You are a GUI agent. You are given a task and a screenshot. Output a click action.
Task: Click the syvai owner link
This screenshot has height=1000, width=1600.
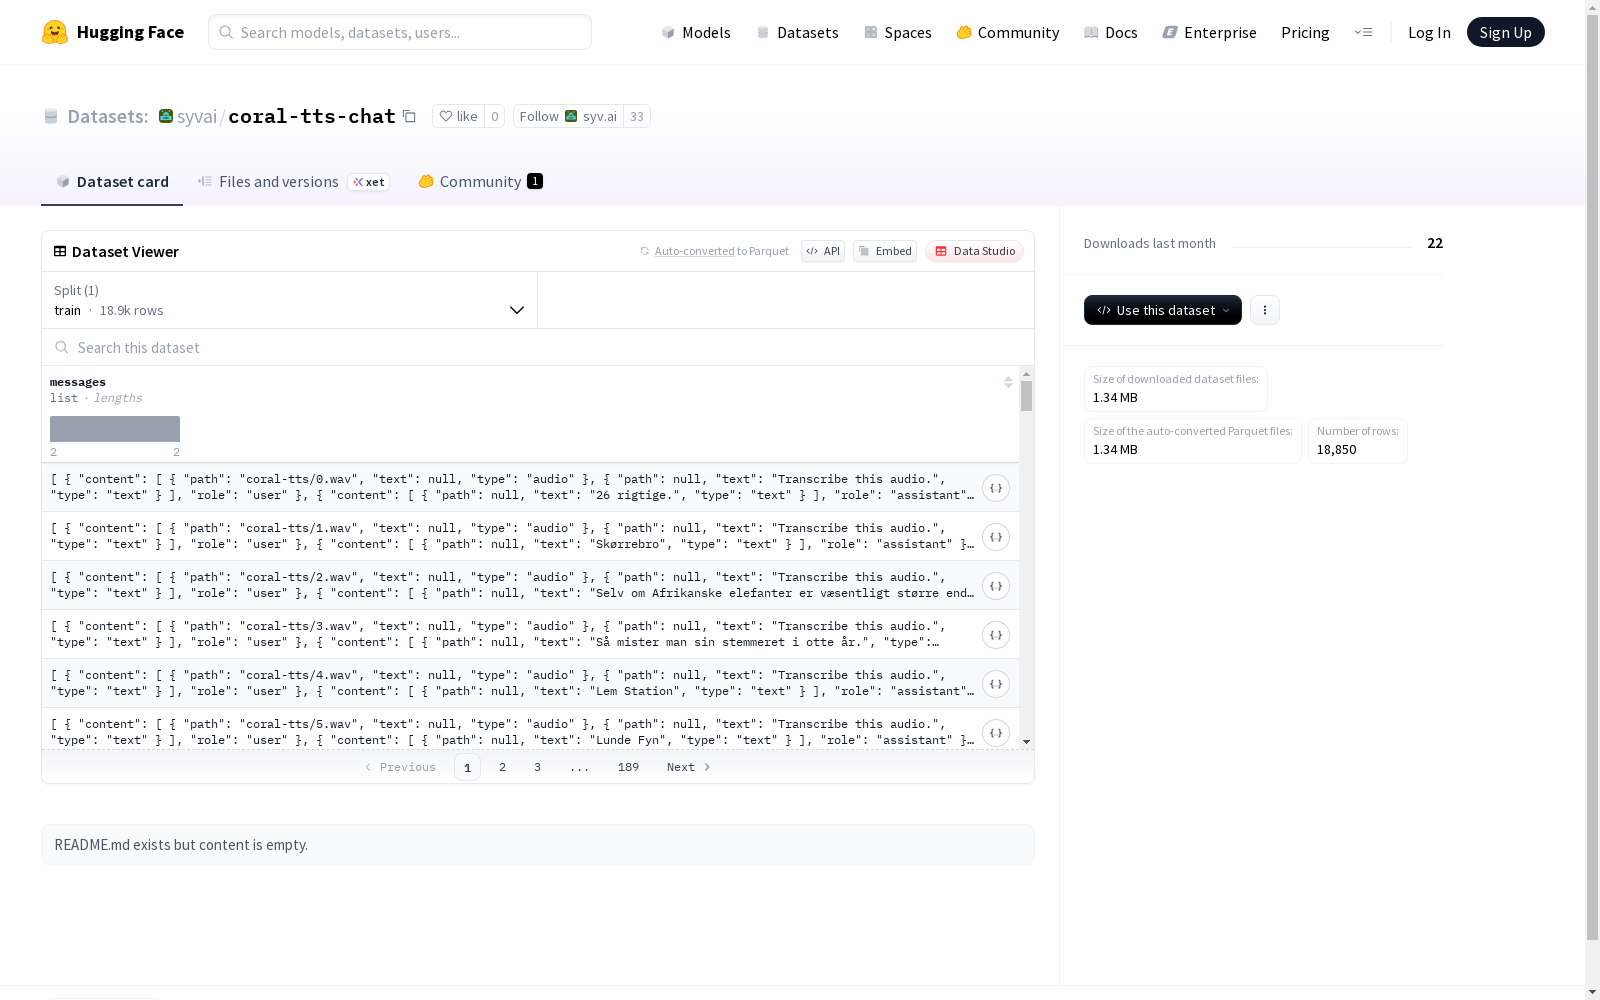coord(197,116)
